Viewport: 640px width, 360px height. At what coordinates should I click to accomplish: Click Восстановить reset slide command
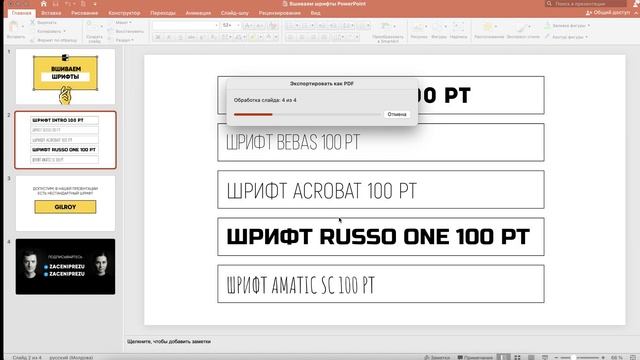(x=127, y=31)
